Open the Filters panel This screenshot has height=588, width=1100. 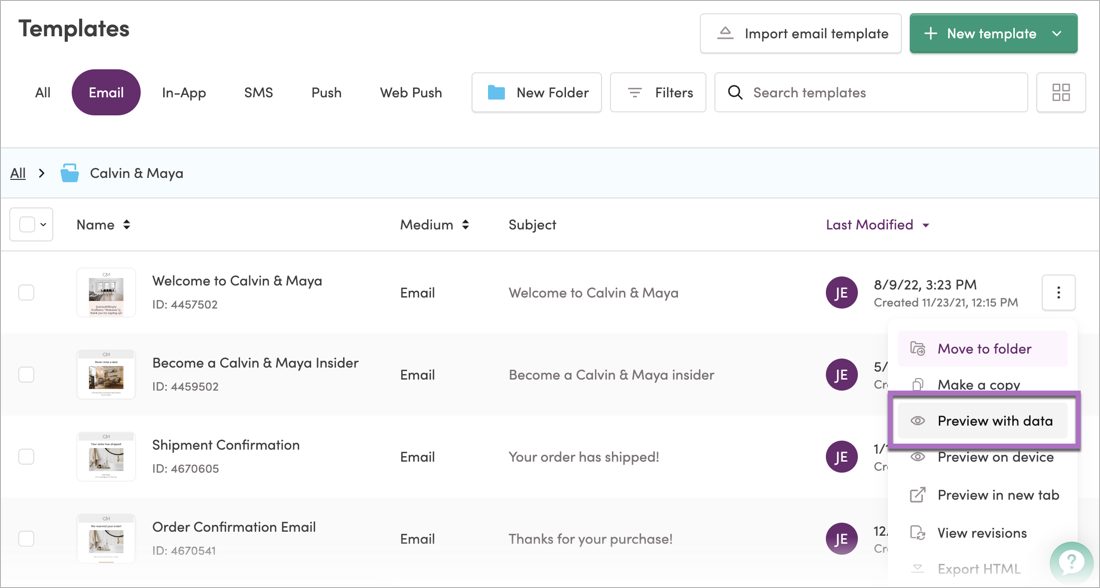coord(658,93)
